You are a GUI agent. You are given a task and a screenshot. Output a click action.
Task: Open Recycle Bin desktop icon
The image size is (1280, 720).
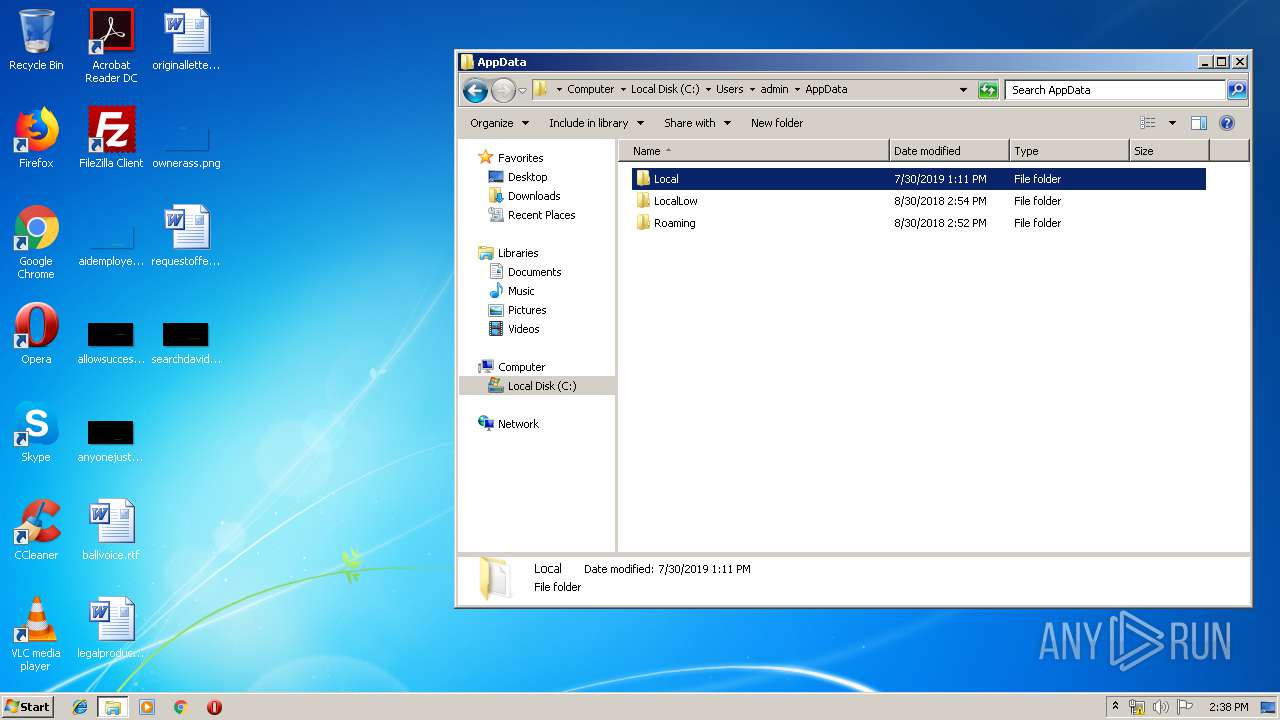coord(36,40)
